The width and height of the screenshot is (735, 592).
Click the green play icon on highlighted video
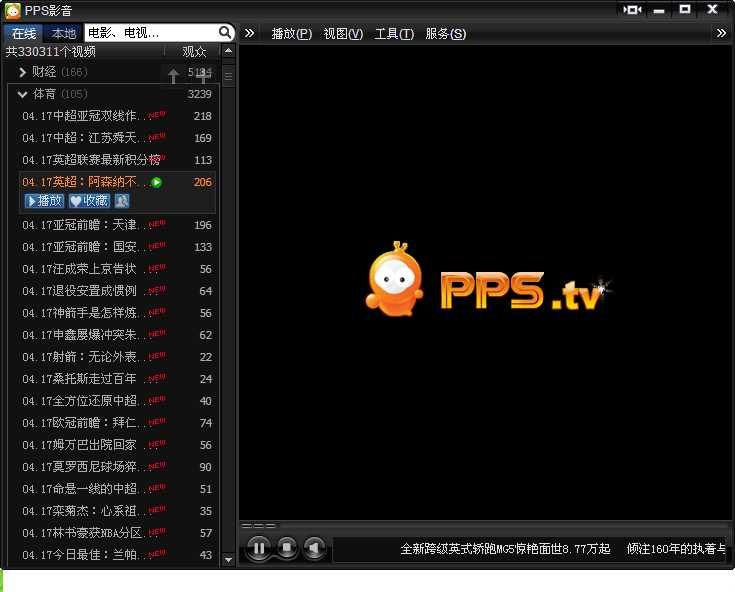tap(157, 182)
